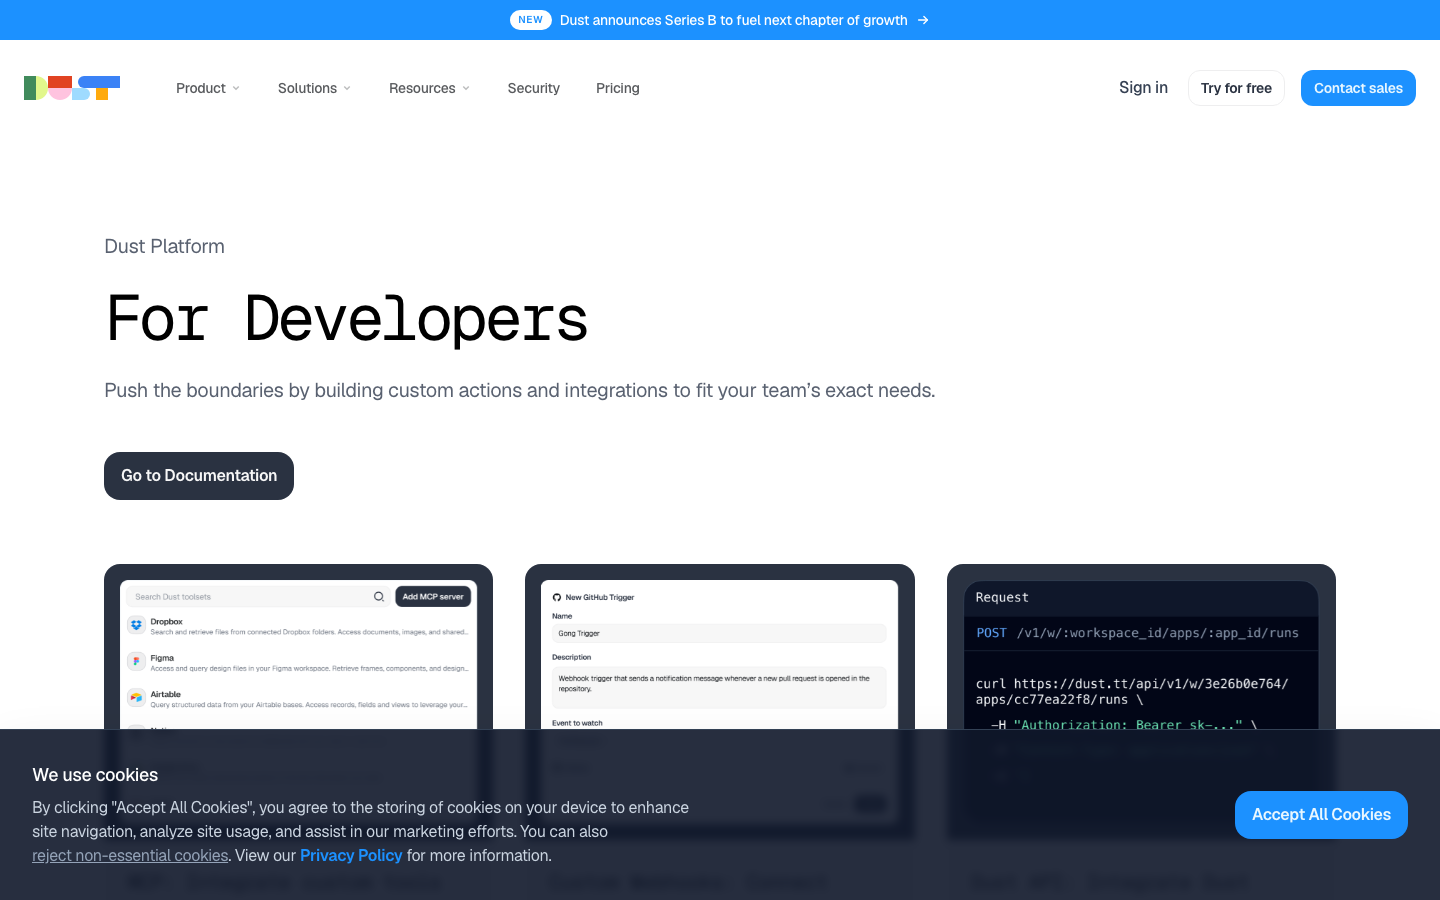Image resolution: width=1440 pixels, height=900 pixels.
Task: Click the GitHub icon beside New GitHub Trigger
Action: click(x=557, y=597)
